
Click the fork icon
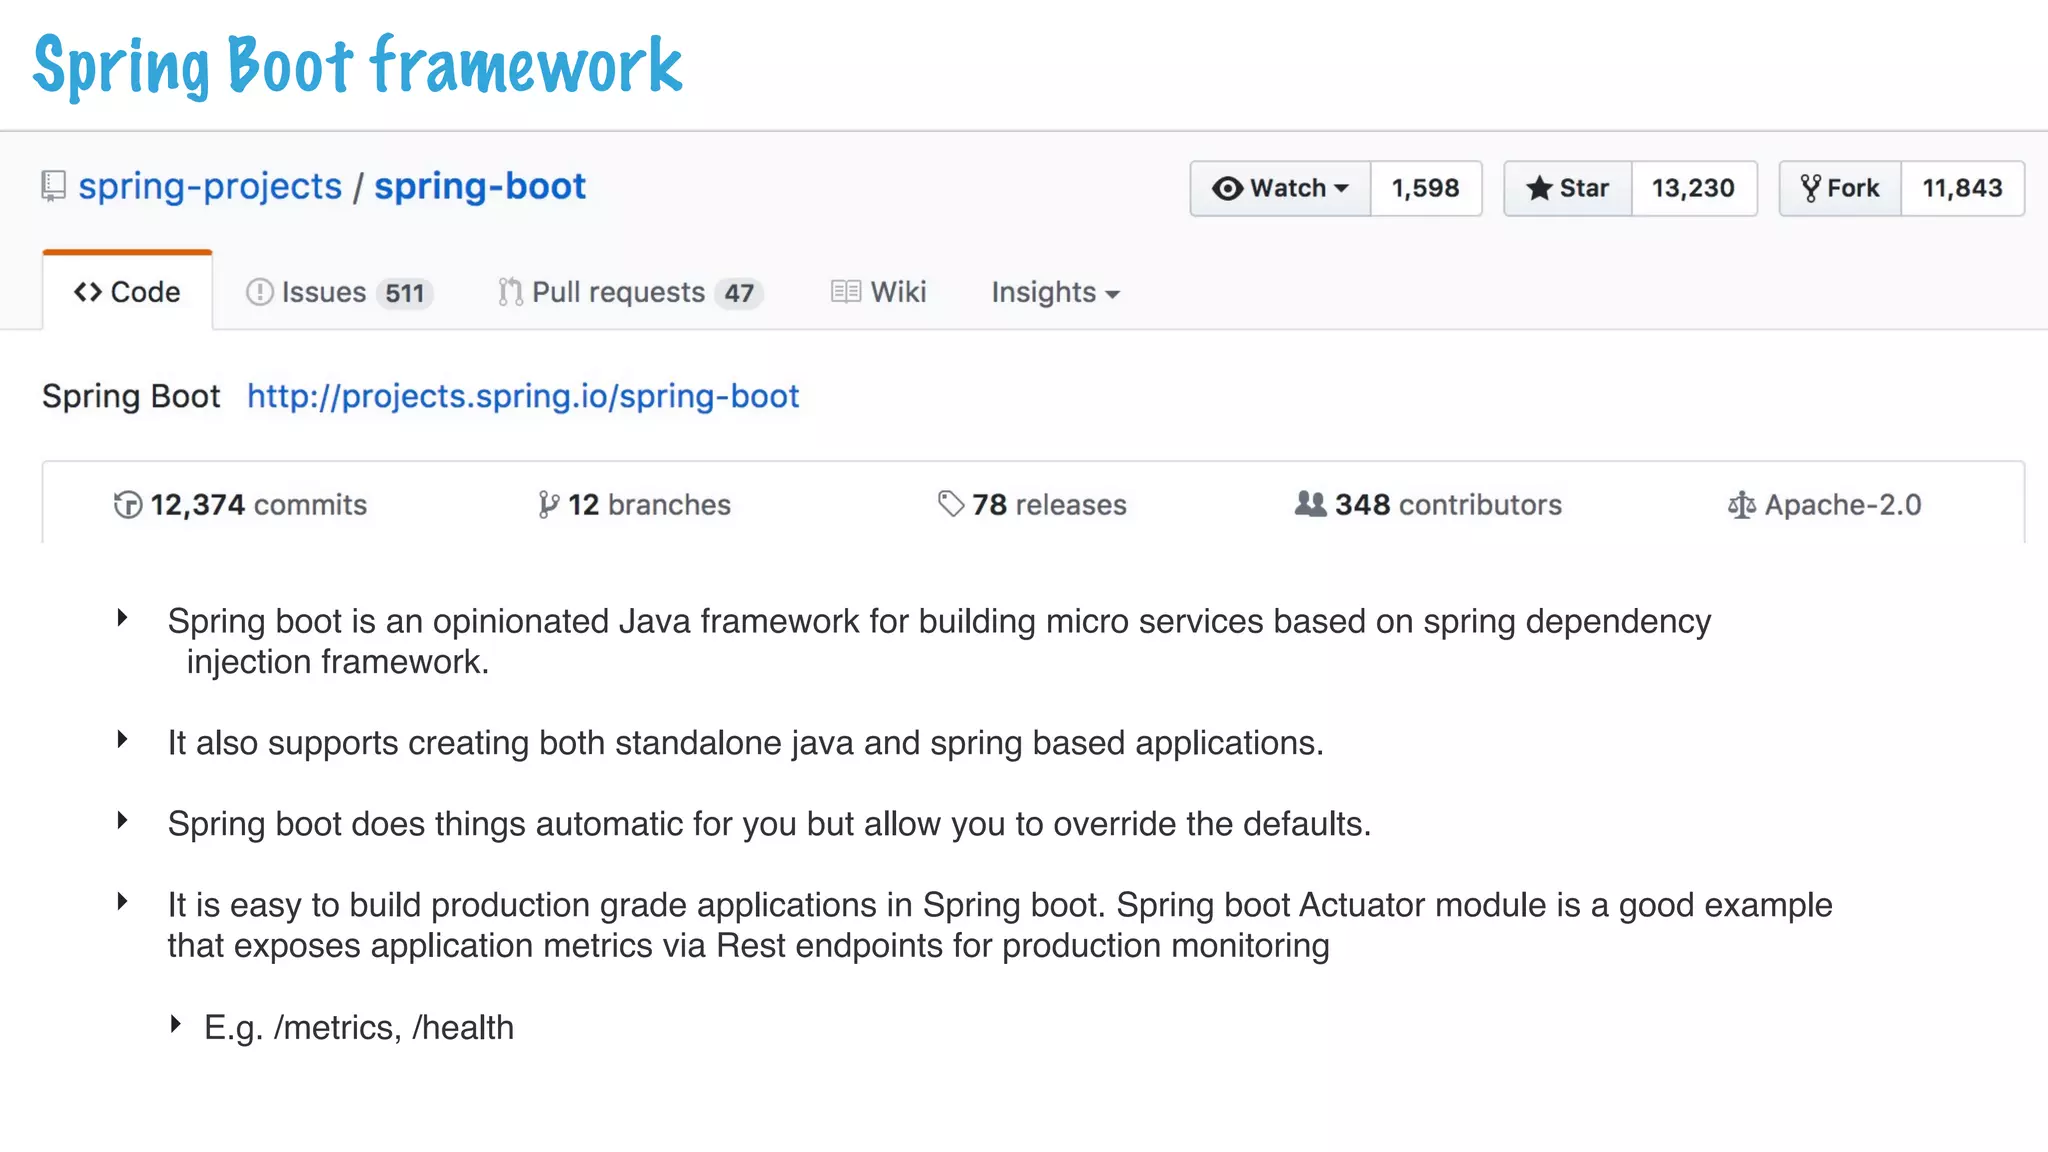1810,188
